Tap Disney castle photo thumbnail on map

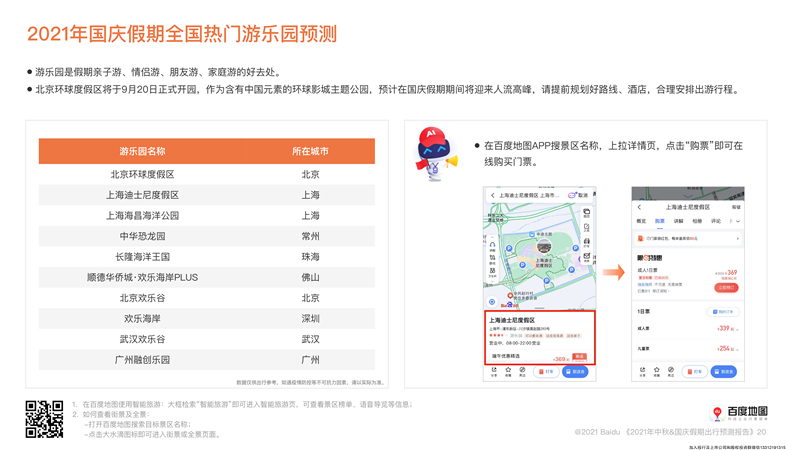(544, 245)
